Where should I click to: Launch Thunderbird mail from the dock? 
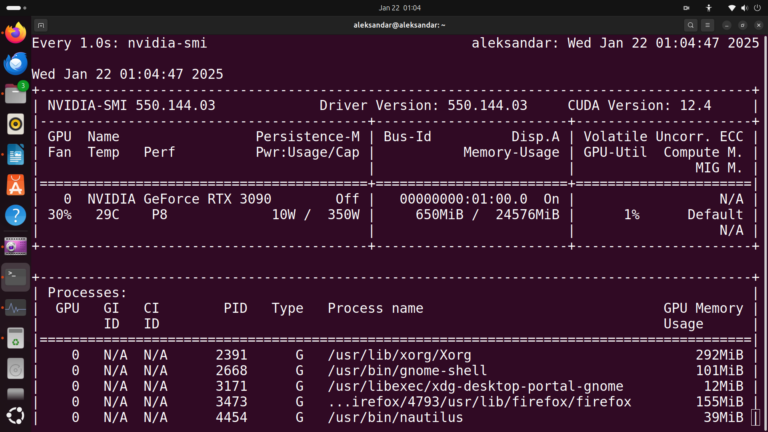coord(16,64)
